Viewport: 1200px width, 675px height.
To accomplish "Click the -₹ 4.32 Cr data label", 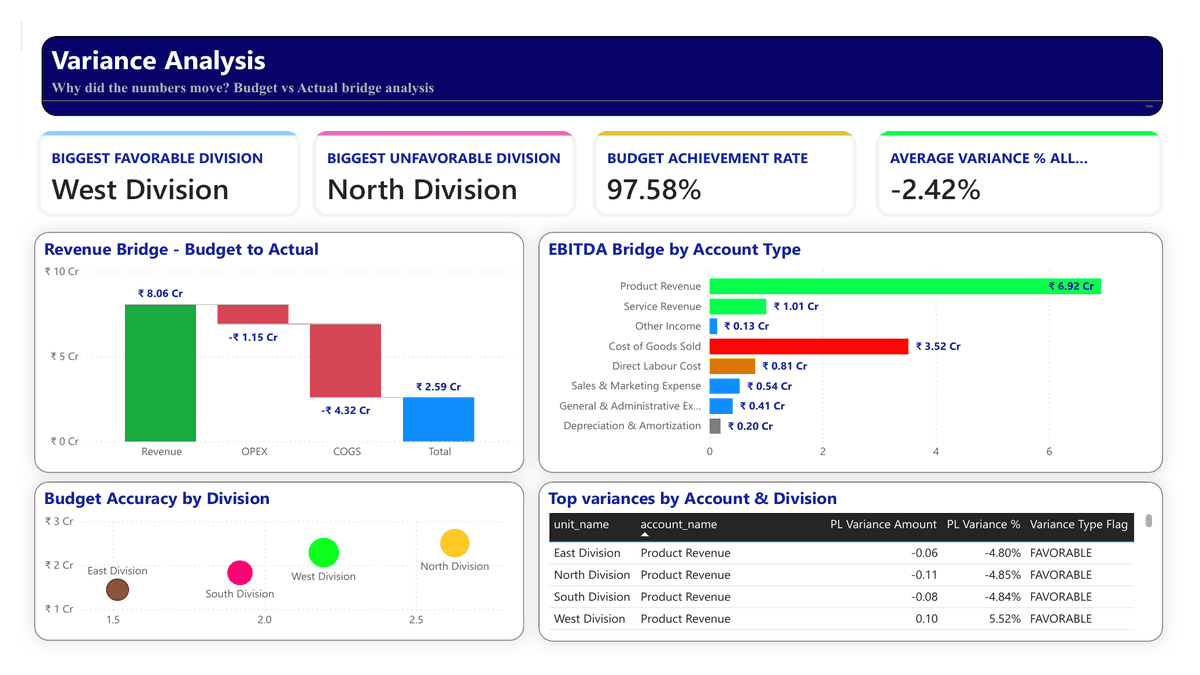I will point(345,410).
